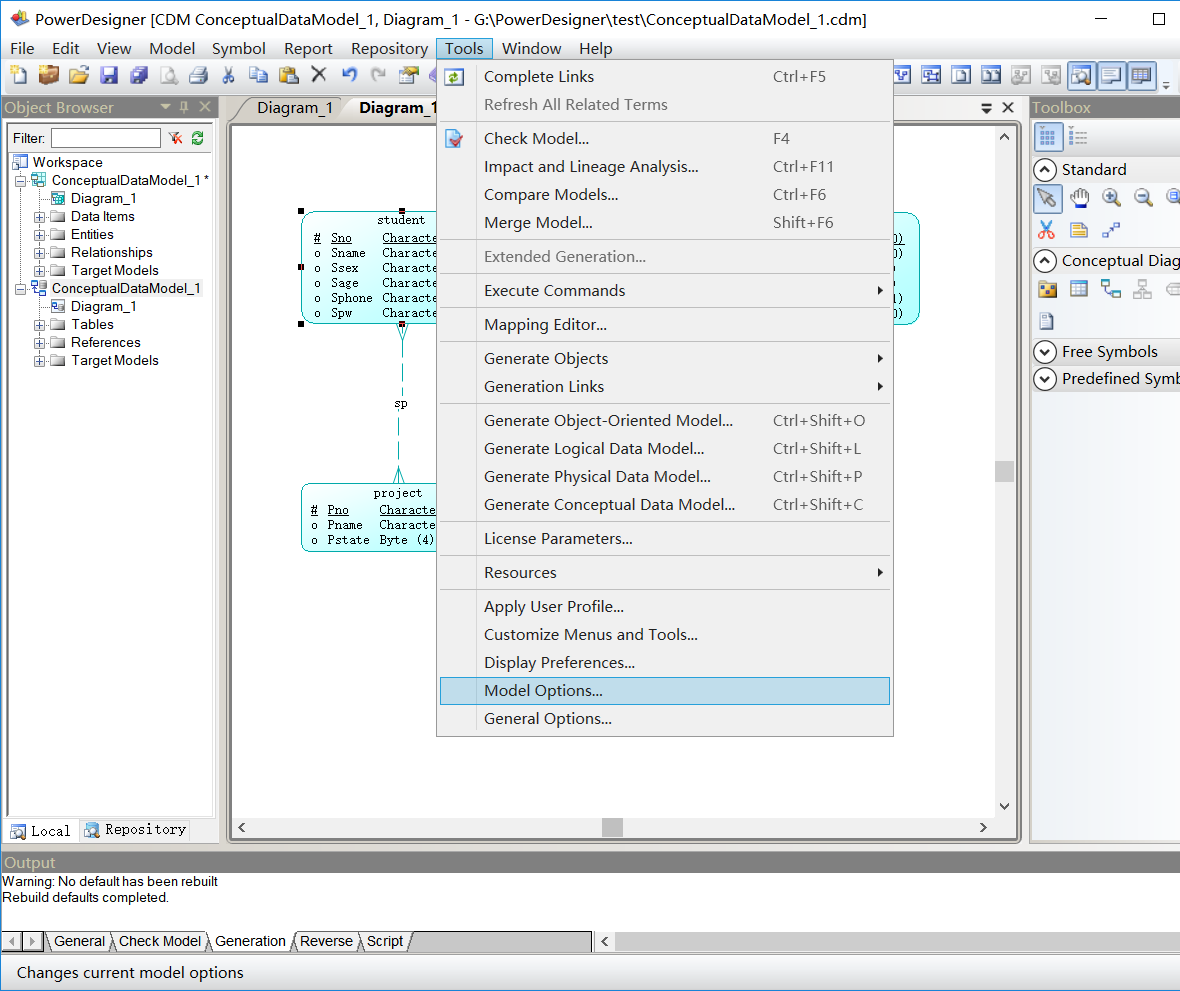Viewport: 1180px width, 991px height.
Task: Open Display Preferences from the menu
Action: pyautogui.click(x=558, y=662)
